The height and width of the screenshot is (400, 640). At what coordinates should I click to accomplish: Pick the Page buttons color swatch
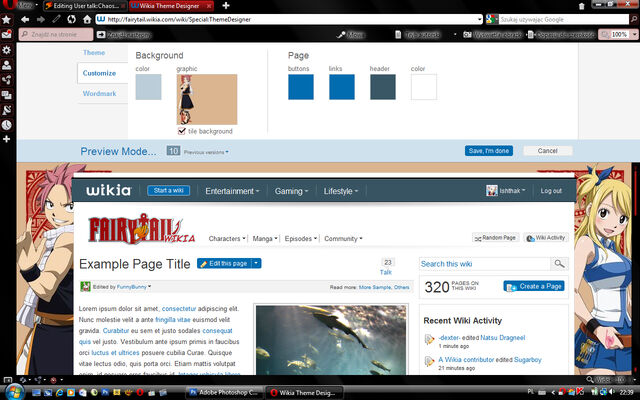tap(301, 87)
